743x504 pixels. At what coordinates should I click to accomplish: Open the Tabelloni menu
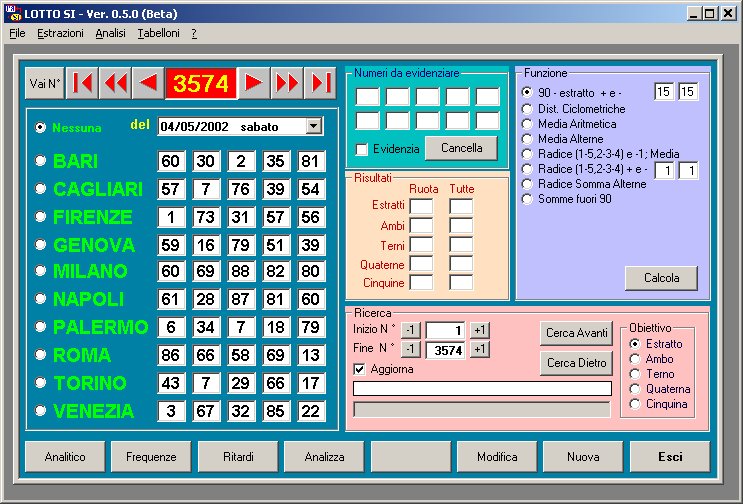(x=158, y=33)
